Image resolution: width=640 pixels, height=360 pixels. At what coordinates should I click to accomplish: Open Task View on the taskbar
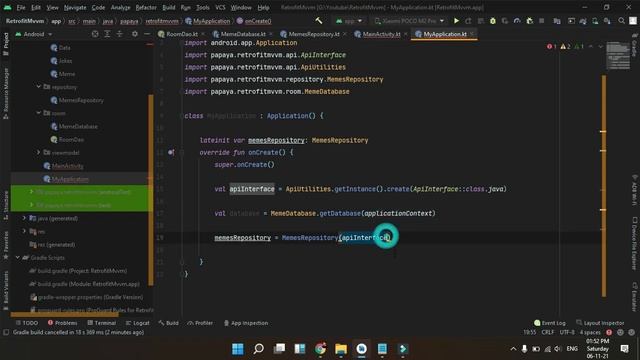(x=279, y=349)
